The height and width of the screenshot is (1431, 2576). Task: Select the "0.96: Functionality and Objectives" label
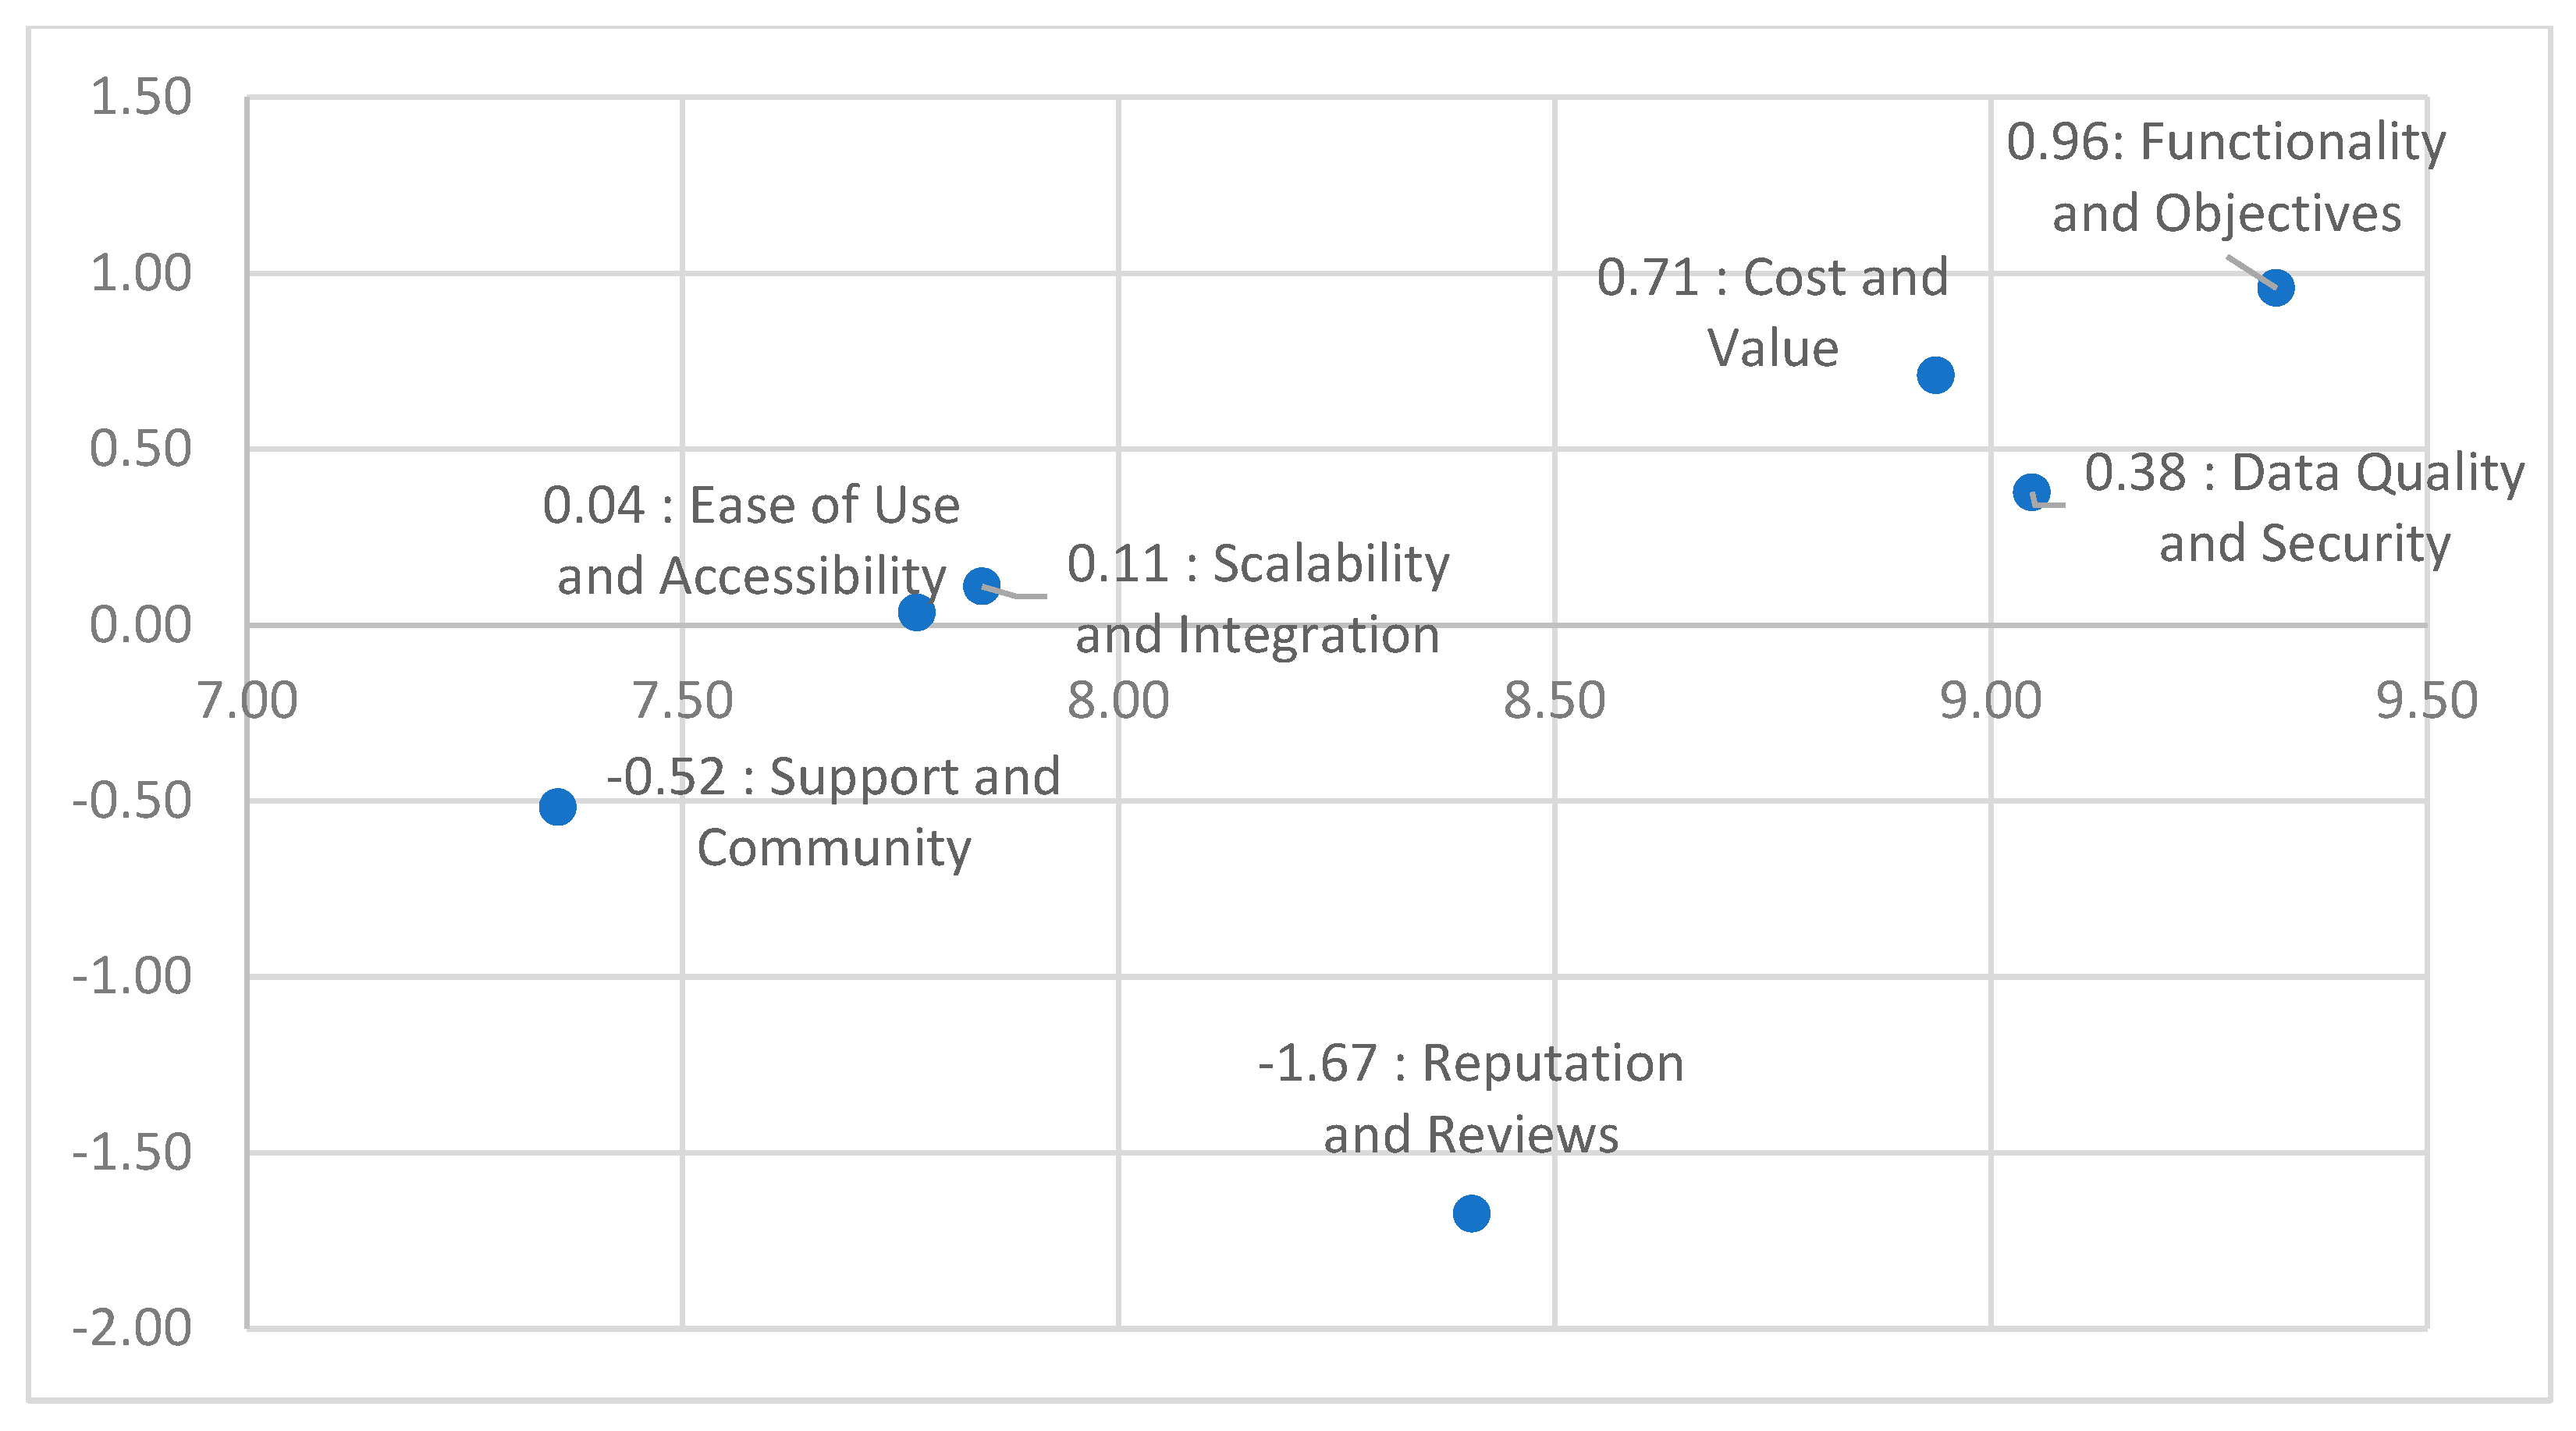(x=2226, y=177)
